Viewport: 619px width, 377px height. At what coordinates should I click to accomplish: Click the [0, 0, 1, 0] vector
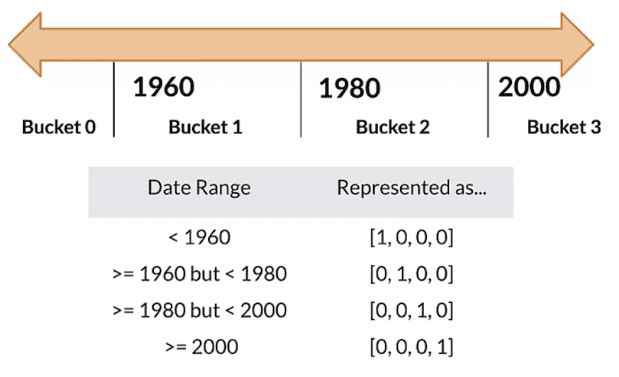pyautogui.click(x=412, y=310)
